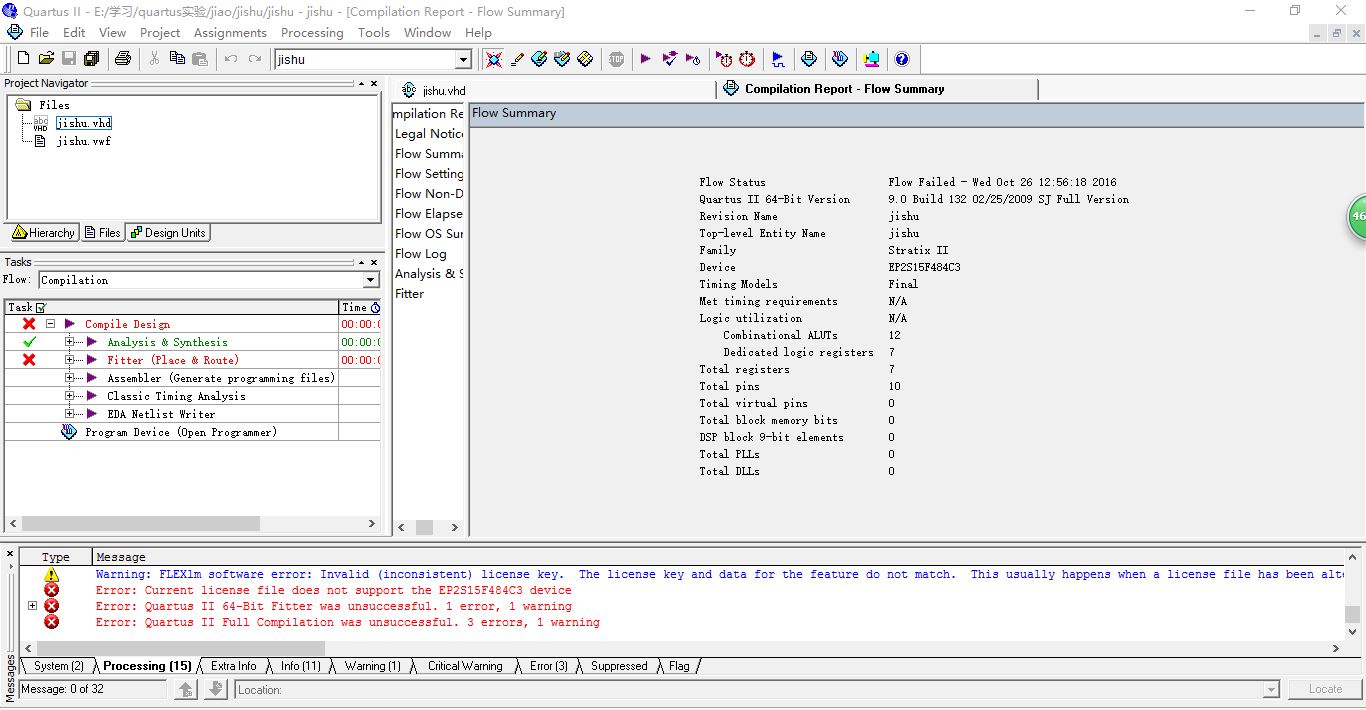Screen dimensions: 1366x710
Task: Select jishu.vwf file in Project Navigator
Action: pos(83,141)
